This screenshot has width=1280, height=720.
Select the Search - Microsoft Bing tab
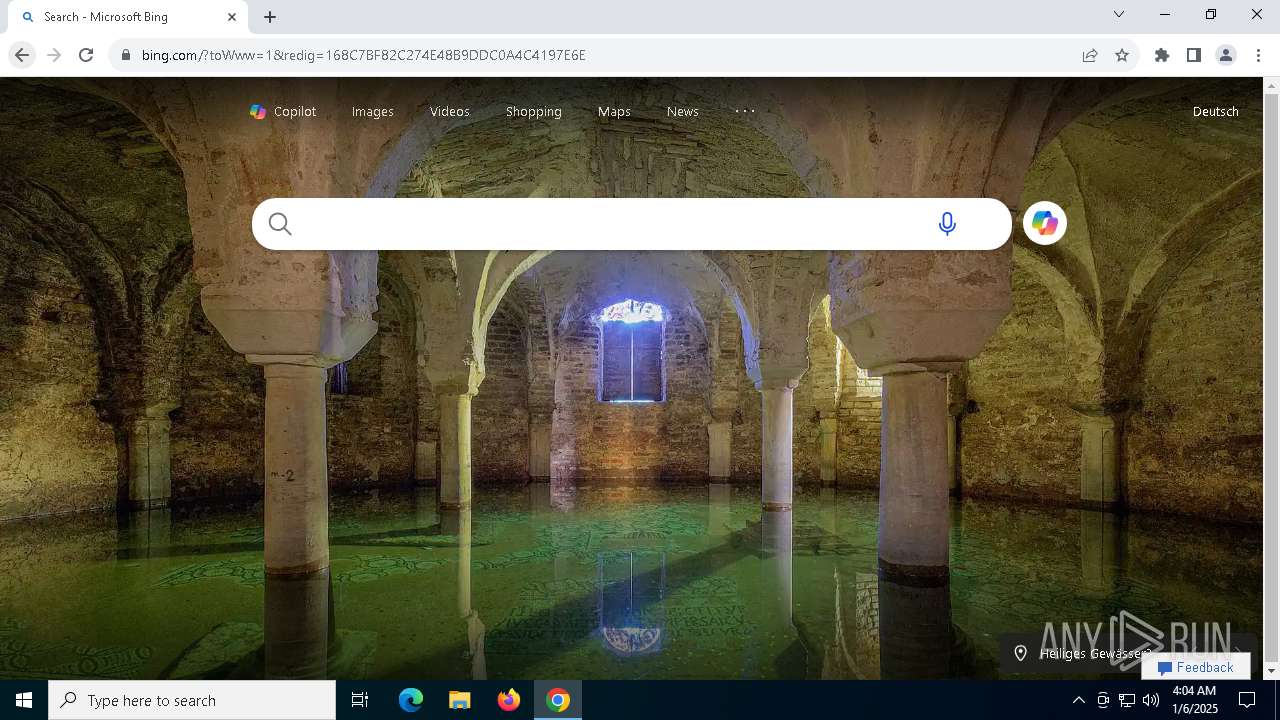(128, 17)
